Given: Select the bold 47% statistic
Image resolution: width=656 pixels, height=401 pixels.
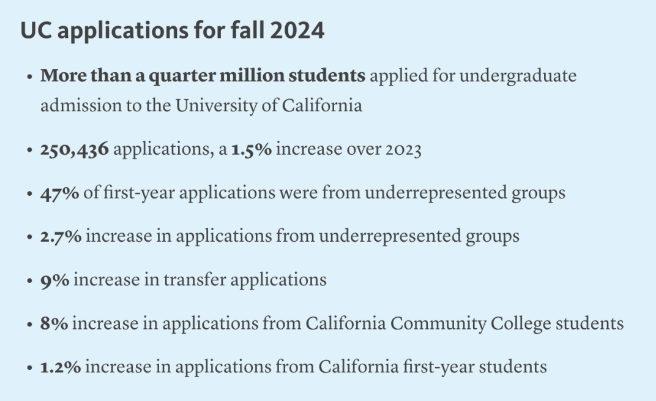Looking at the screenshot, I should coord(59,193).
